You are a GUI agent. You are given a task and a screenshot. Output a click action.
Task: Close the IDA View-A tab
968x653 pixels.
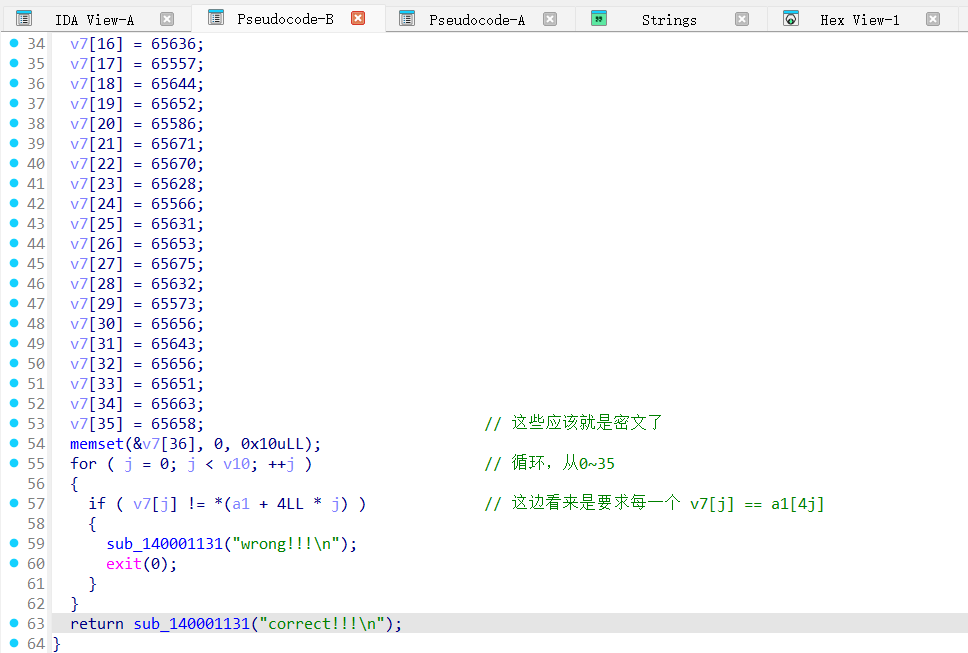click(167, 19)
